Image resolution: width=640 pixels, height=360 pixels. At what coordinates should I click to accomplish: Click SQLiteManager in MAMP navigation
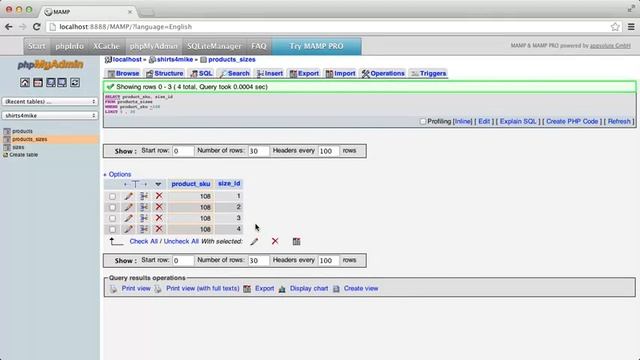click(214, 46)
